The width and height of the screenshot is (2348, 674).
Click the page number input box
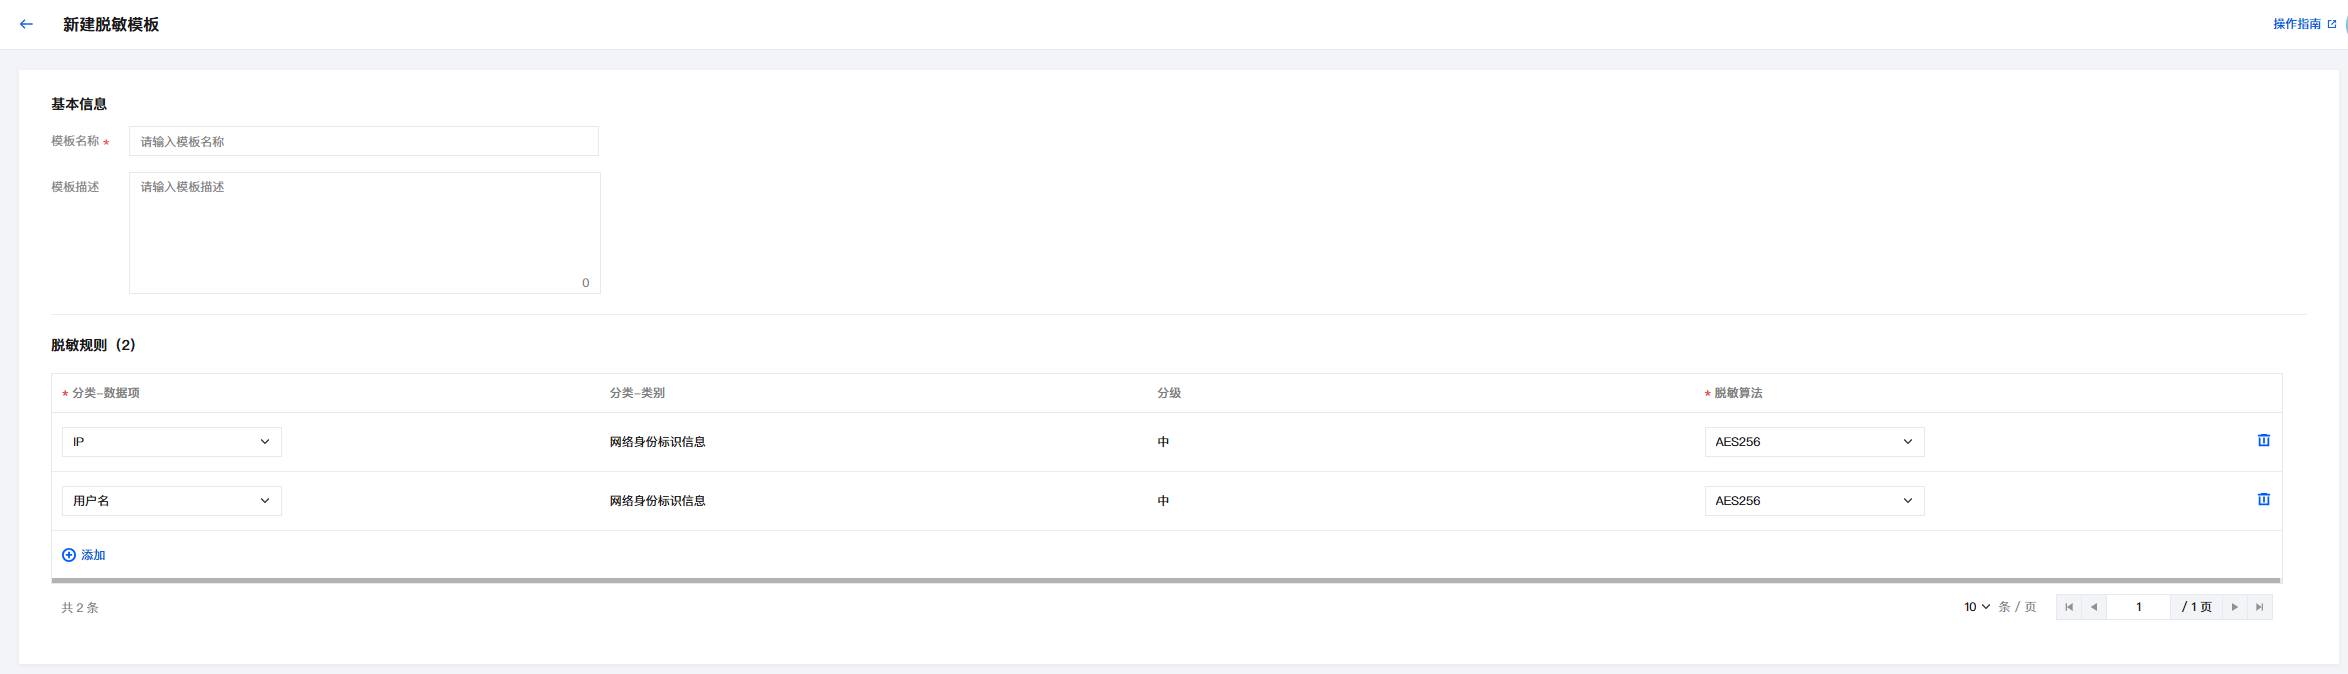[2139, 607]
